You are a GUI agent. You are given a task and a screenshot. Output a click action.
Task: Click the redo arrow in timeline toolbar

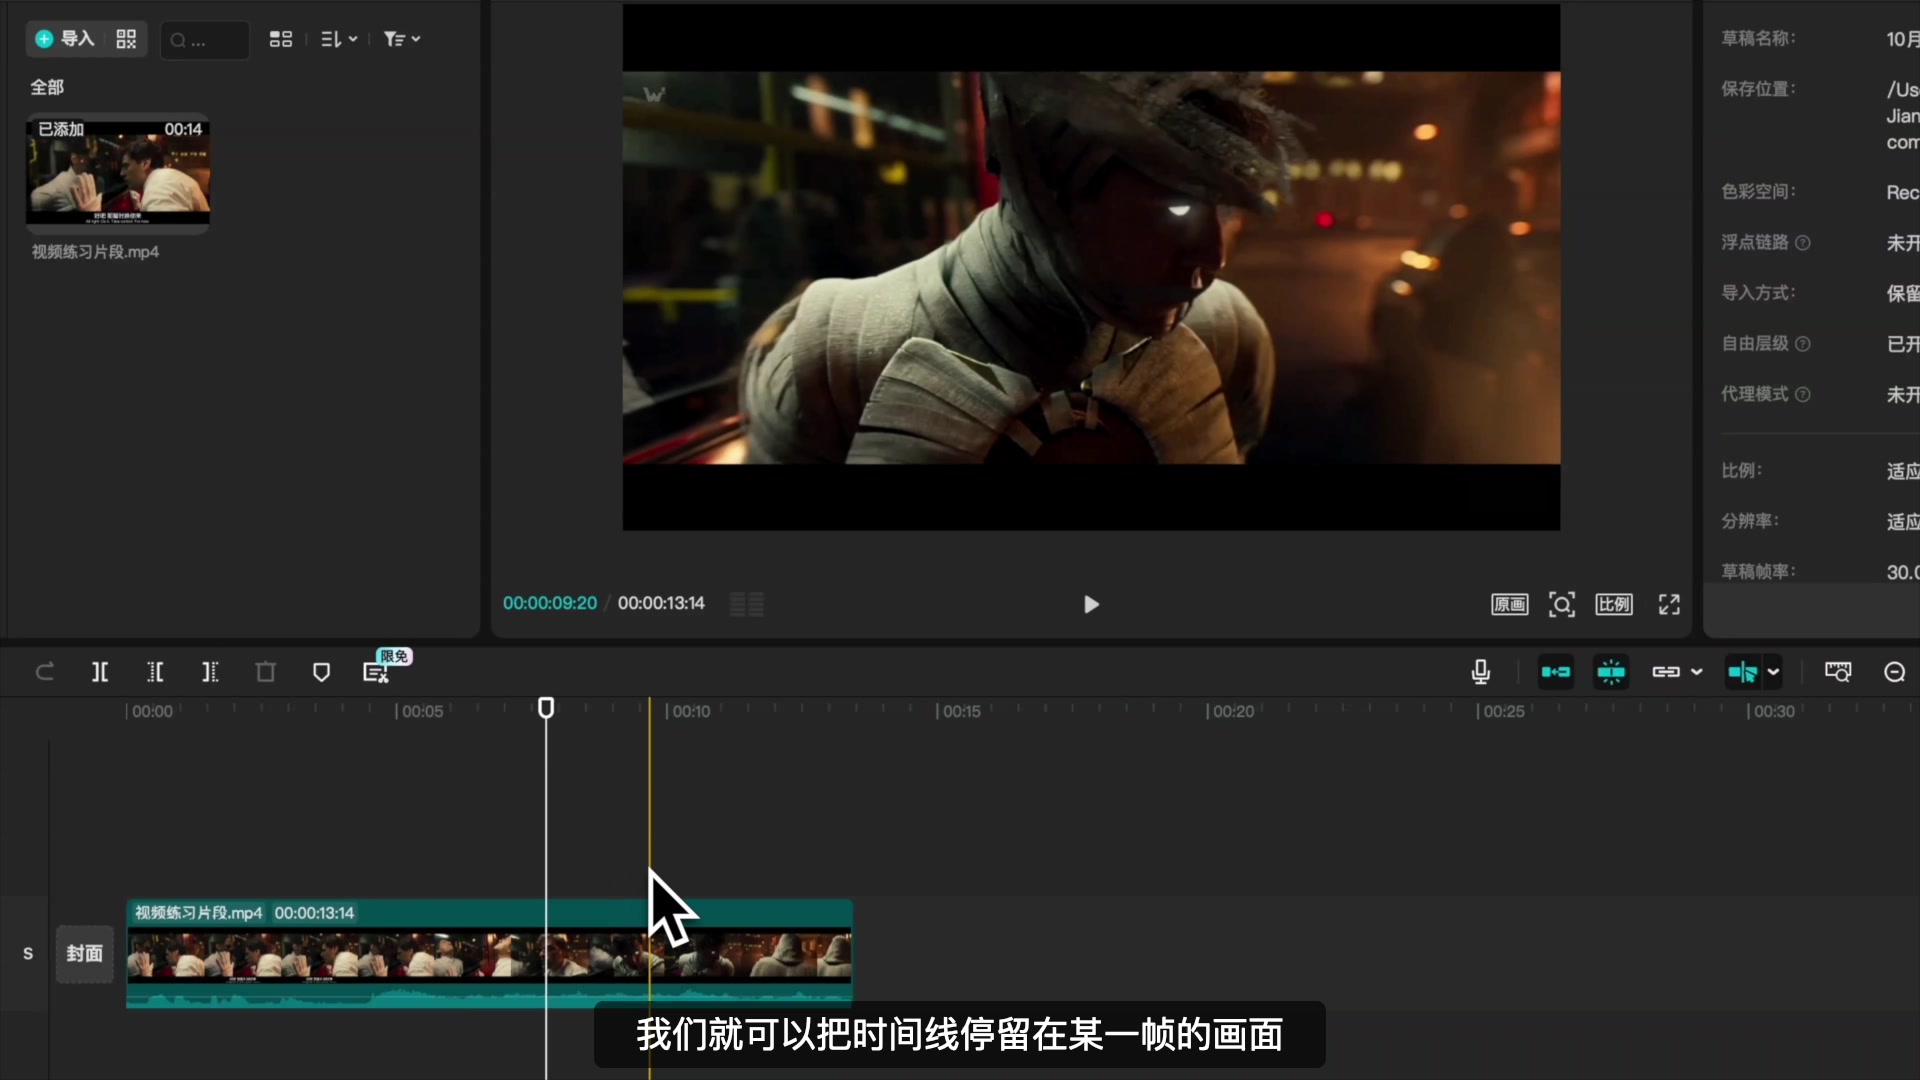click(x=45, y=672)
